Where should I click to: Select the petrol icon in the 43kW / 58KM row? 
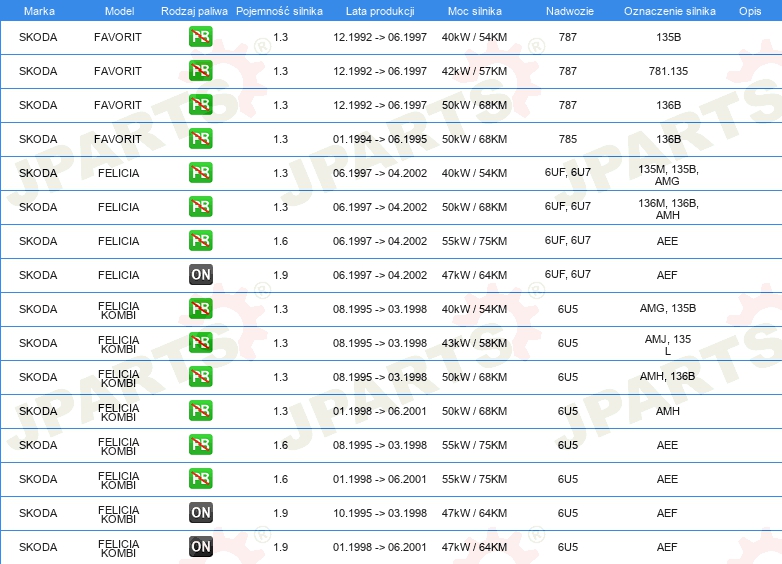click(200, 343)
